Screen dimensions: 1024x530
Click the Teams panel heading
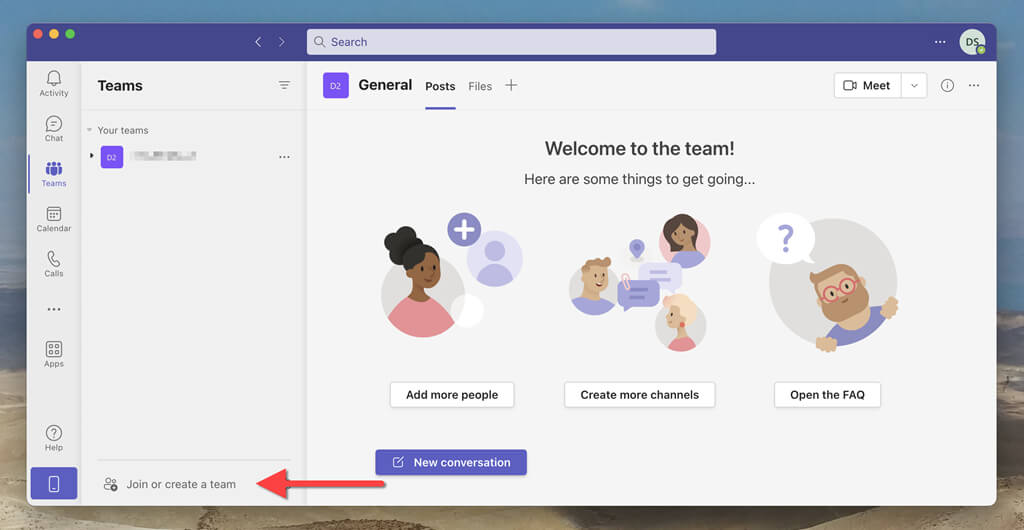[120, 86]
